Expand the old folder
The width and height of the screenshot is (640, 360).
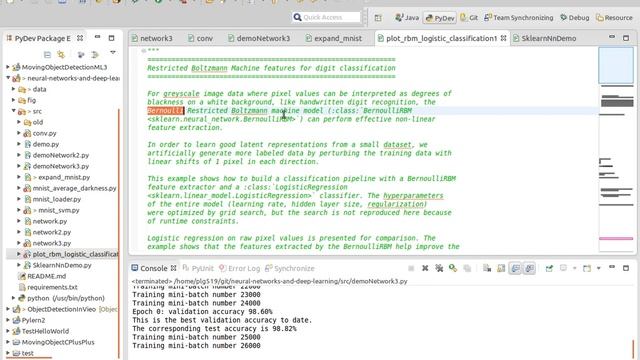pyautogui.click(x=19, y=122)
